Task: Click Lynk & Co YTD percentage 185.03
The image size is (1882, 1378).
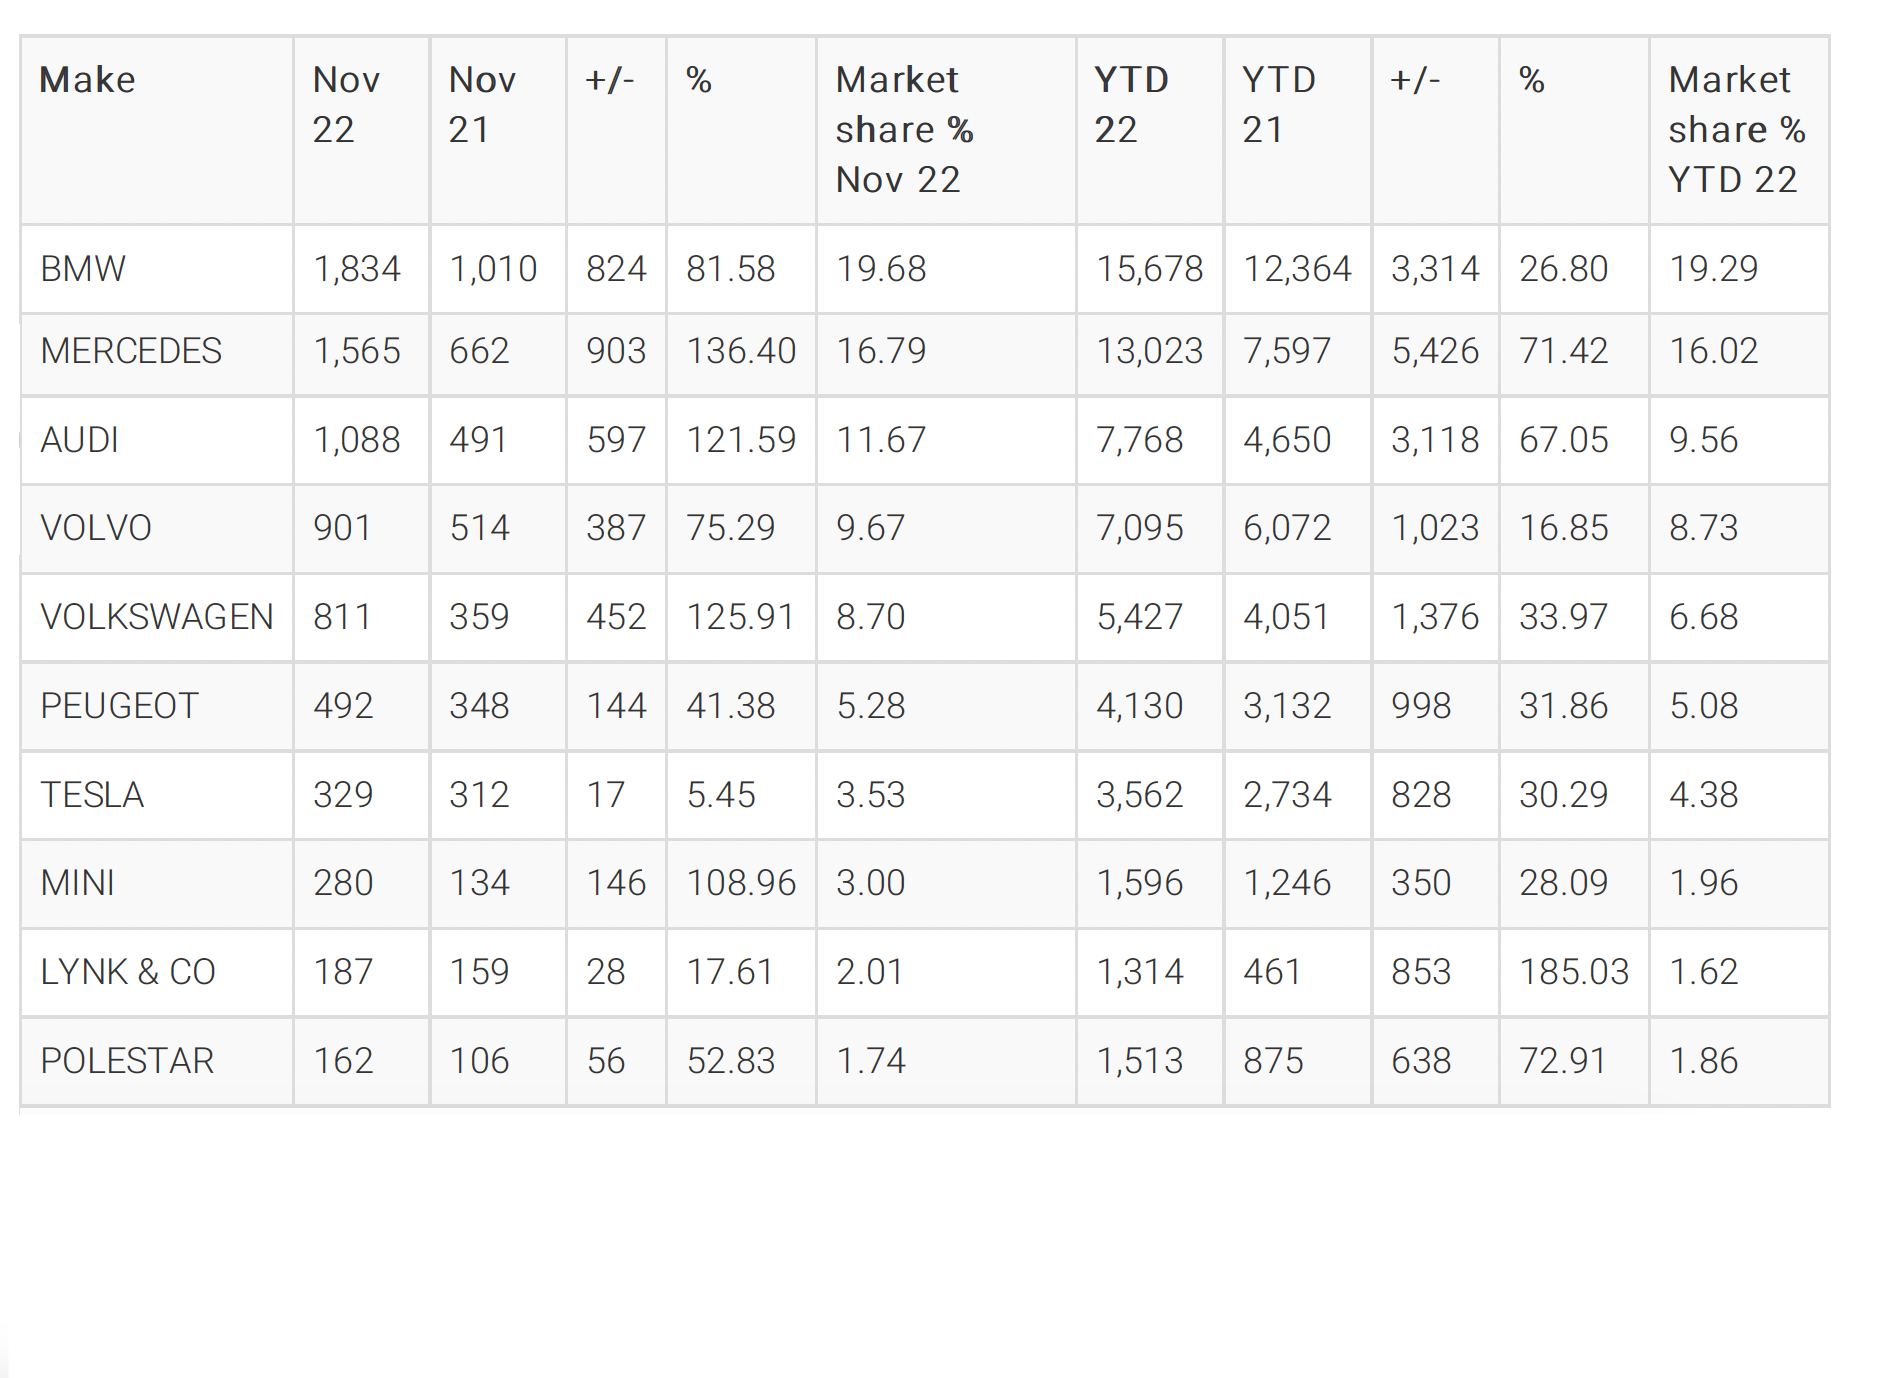Action: click(x=1574, y=972)
